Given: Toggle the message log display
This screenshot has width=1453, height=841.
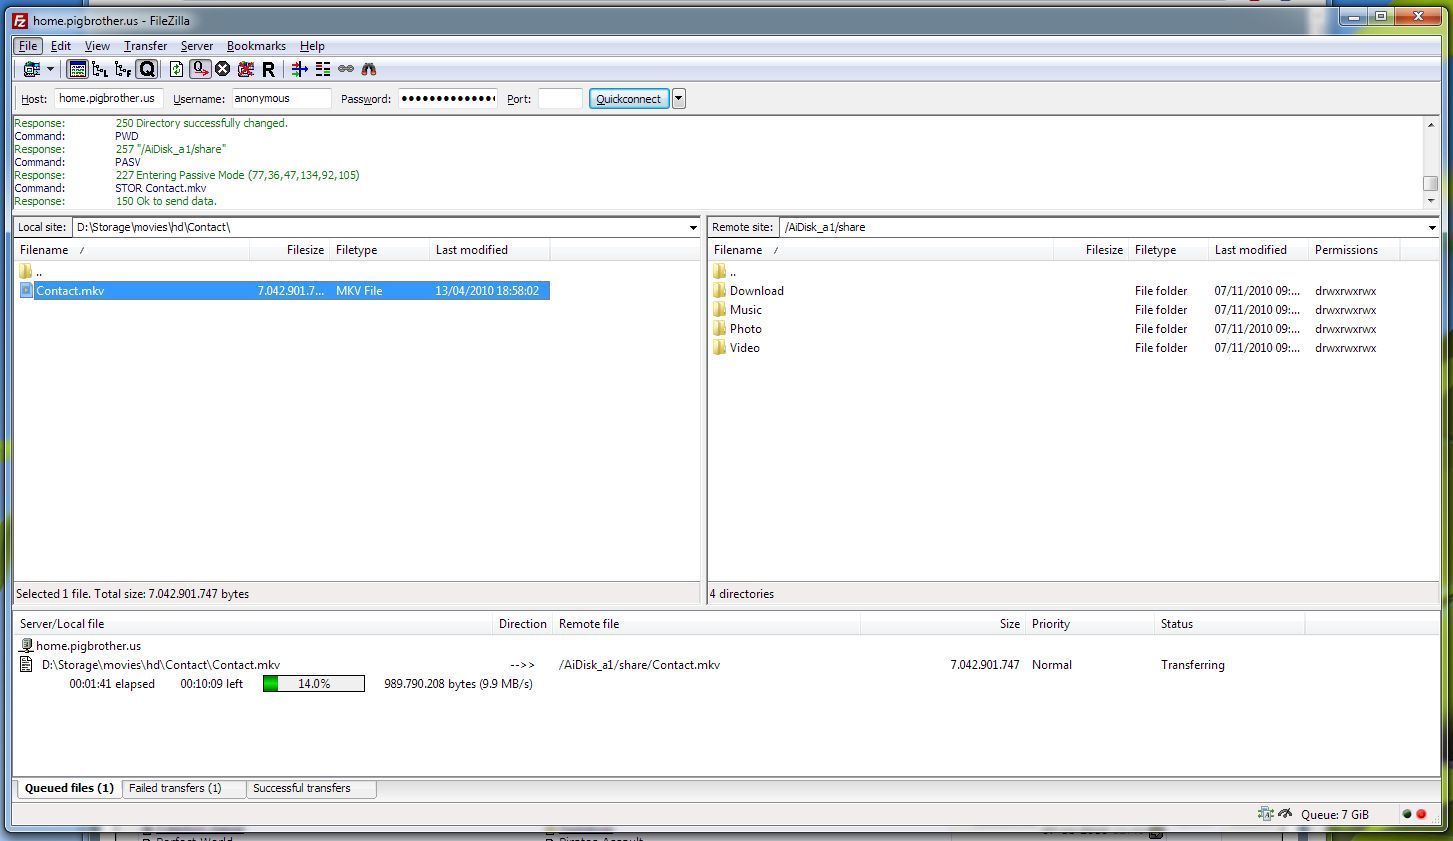Looking at the screenshot, I should [77, 69].
